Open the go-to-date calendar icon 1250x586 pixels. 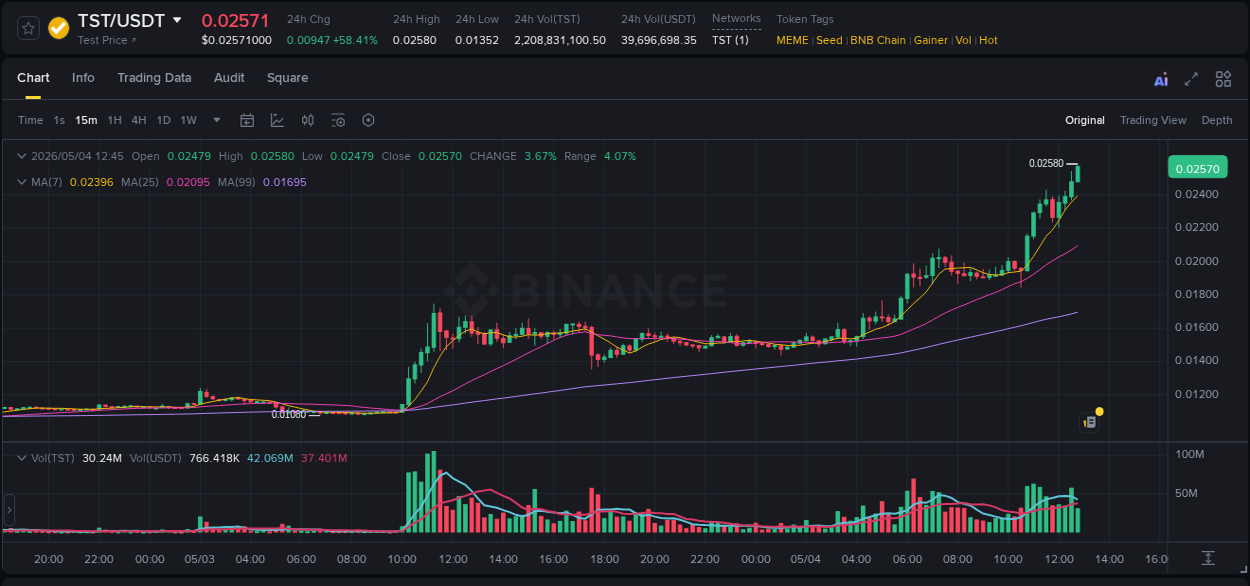click(247, 120)
